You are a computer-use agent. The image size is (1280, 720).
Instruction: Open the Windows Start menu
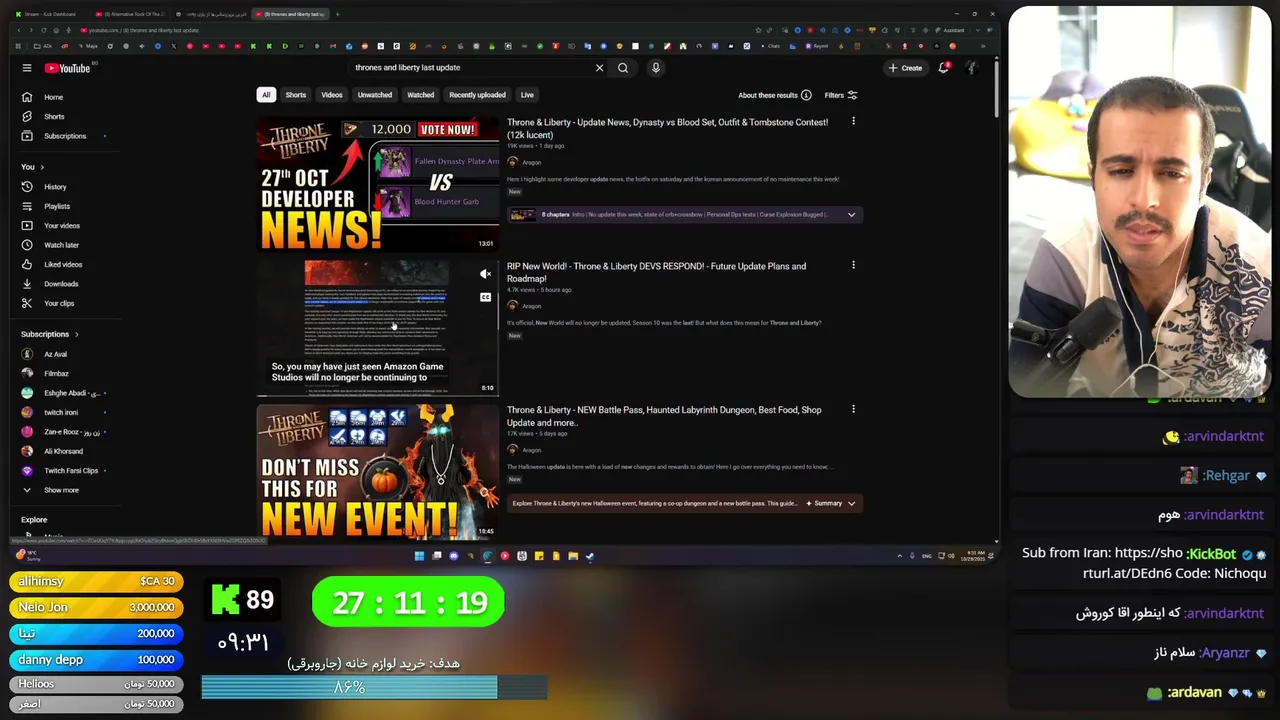point(419,556)
